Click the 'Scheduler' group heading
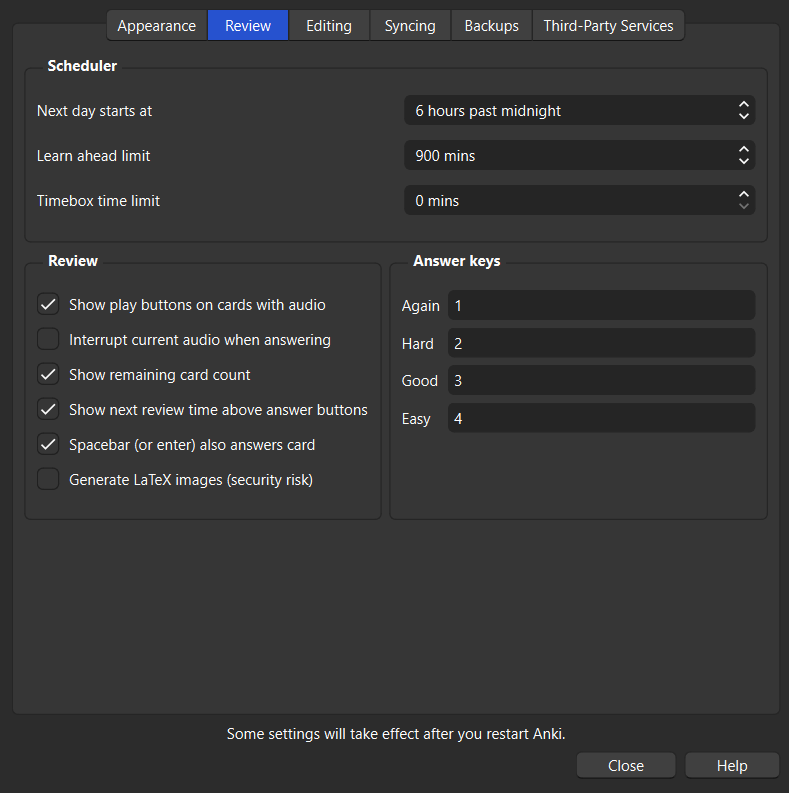The height and width of the screenshot is (793, 789). (82, 66)
